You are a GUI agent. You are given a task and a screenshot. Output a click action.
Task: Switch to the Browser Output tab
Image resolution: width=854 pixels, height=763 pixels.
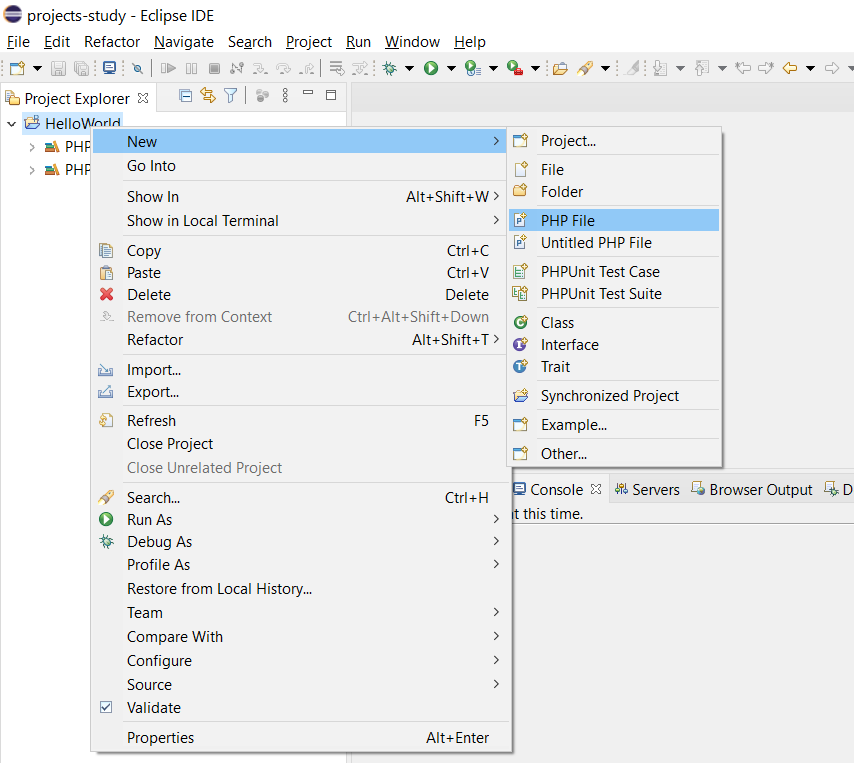752,490
